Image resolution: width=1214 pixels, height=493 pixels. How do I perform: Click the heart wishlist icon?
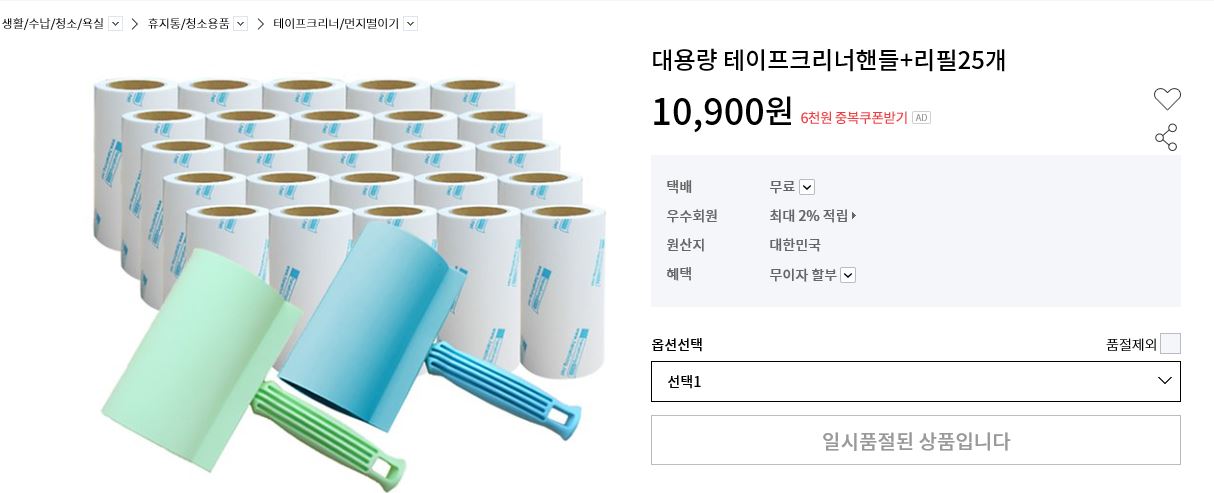[x=1167, y=99]
